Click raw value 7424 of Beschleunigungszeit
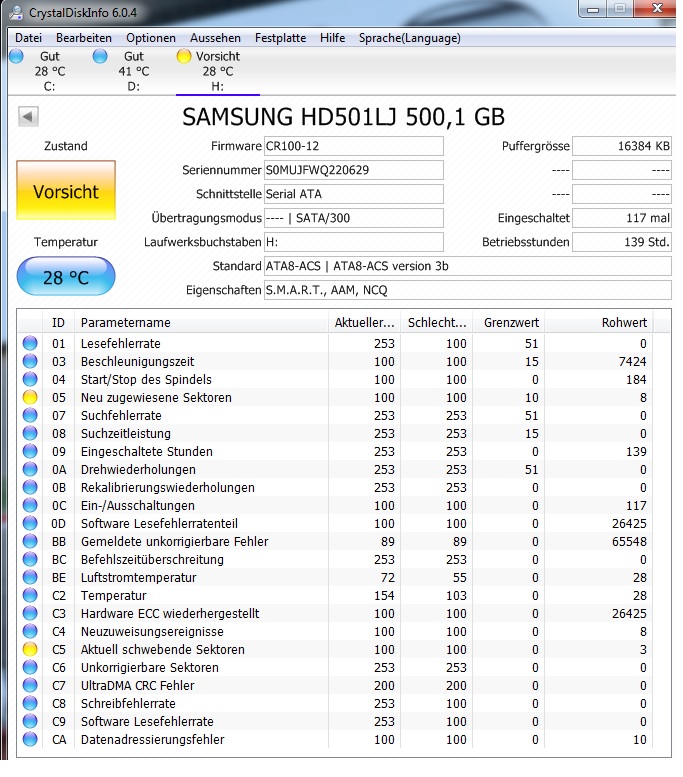Viewport: 683px width, 777px height. click(x=632, y=361)
